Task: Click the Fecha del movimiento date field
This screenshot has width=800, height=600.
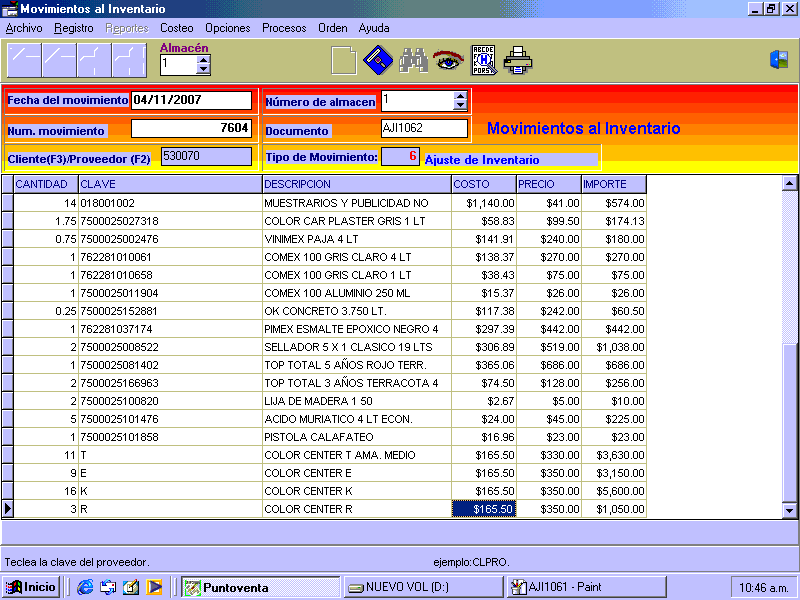Action: pyautogui.click(x=191, y=100)
